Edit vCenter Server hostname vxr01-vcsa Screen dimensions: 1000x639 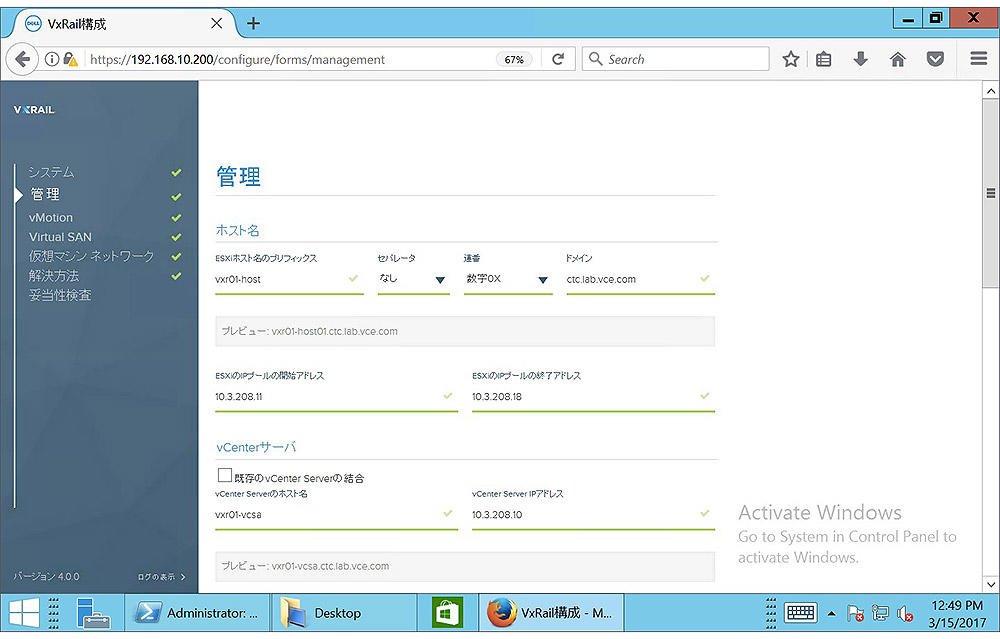click(336, 515)
